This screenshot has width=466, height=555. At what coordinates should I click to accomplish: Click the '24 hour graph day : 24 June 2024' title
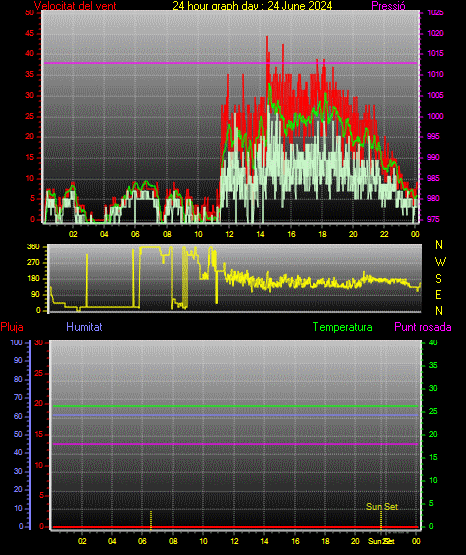coord(252,6)
